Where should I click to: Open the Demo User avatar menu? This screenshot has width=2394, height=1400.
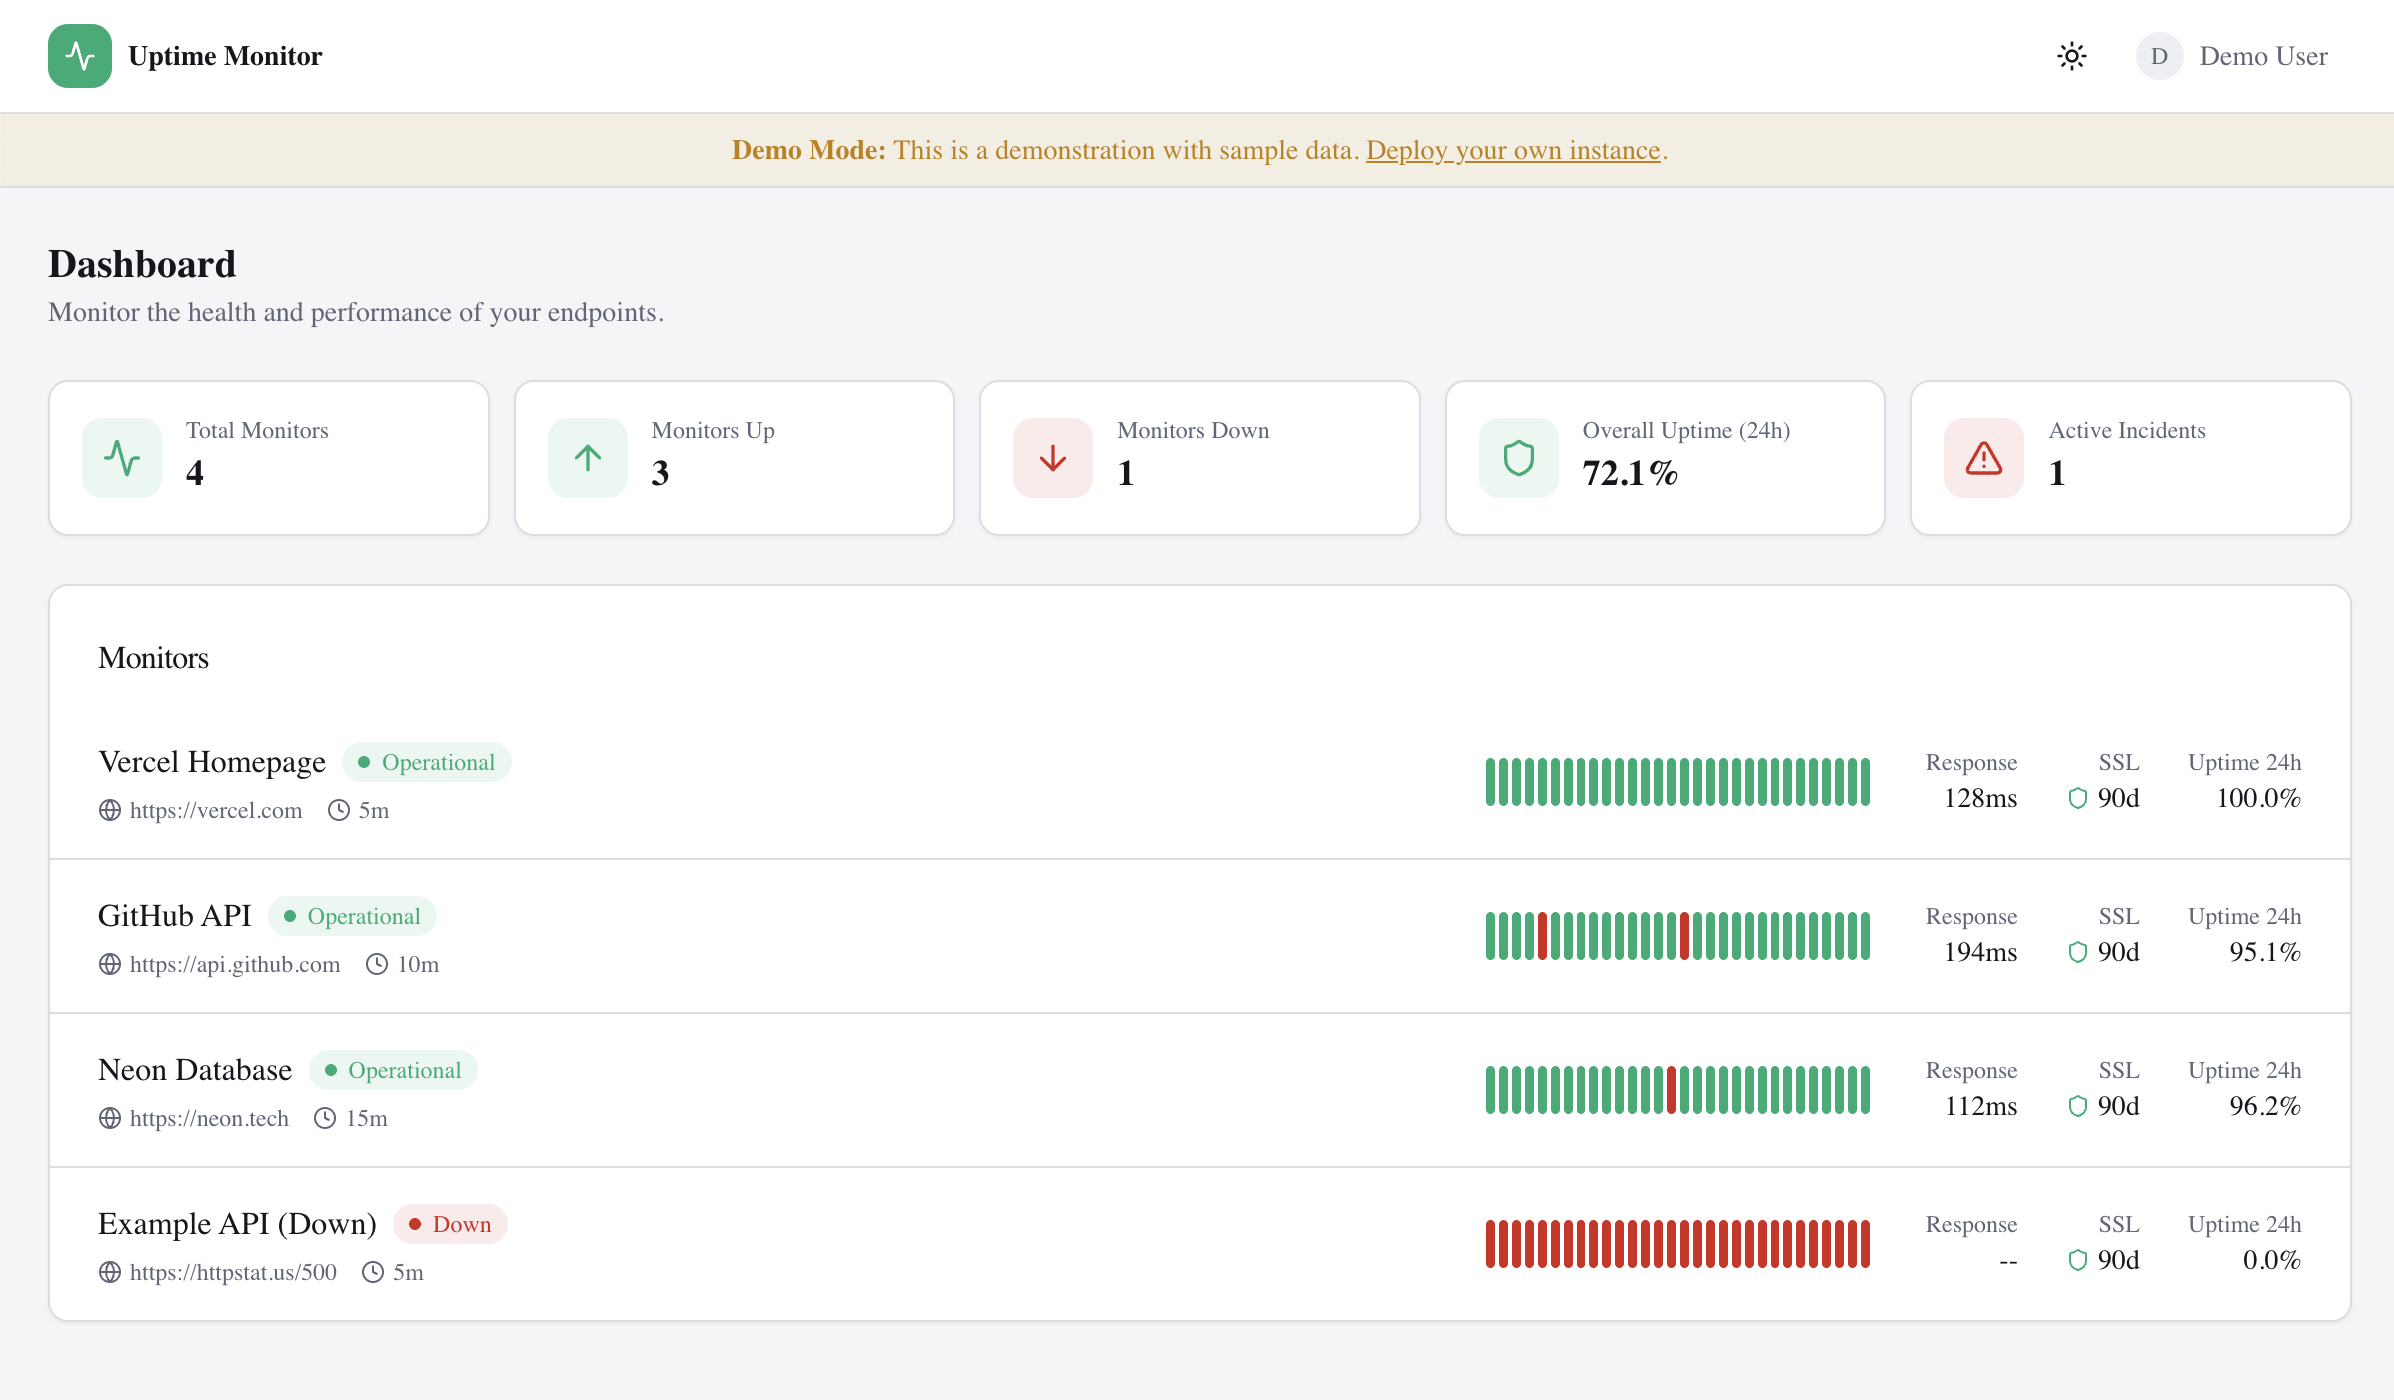click(x=2159, y=56)
